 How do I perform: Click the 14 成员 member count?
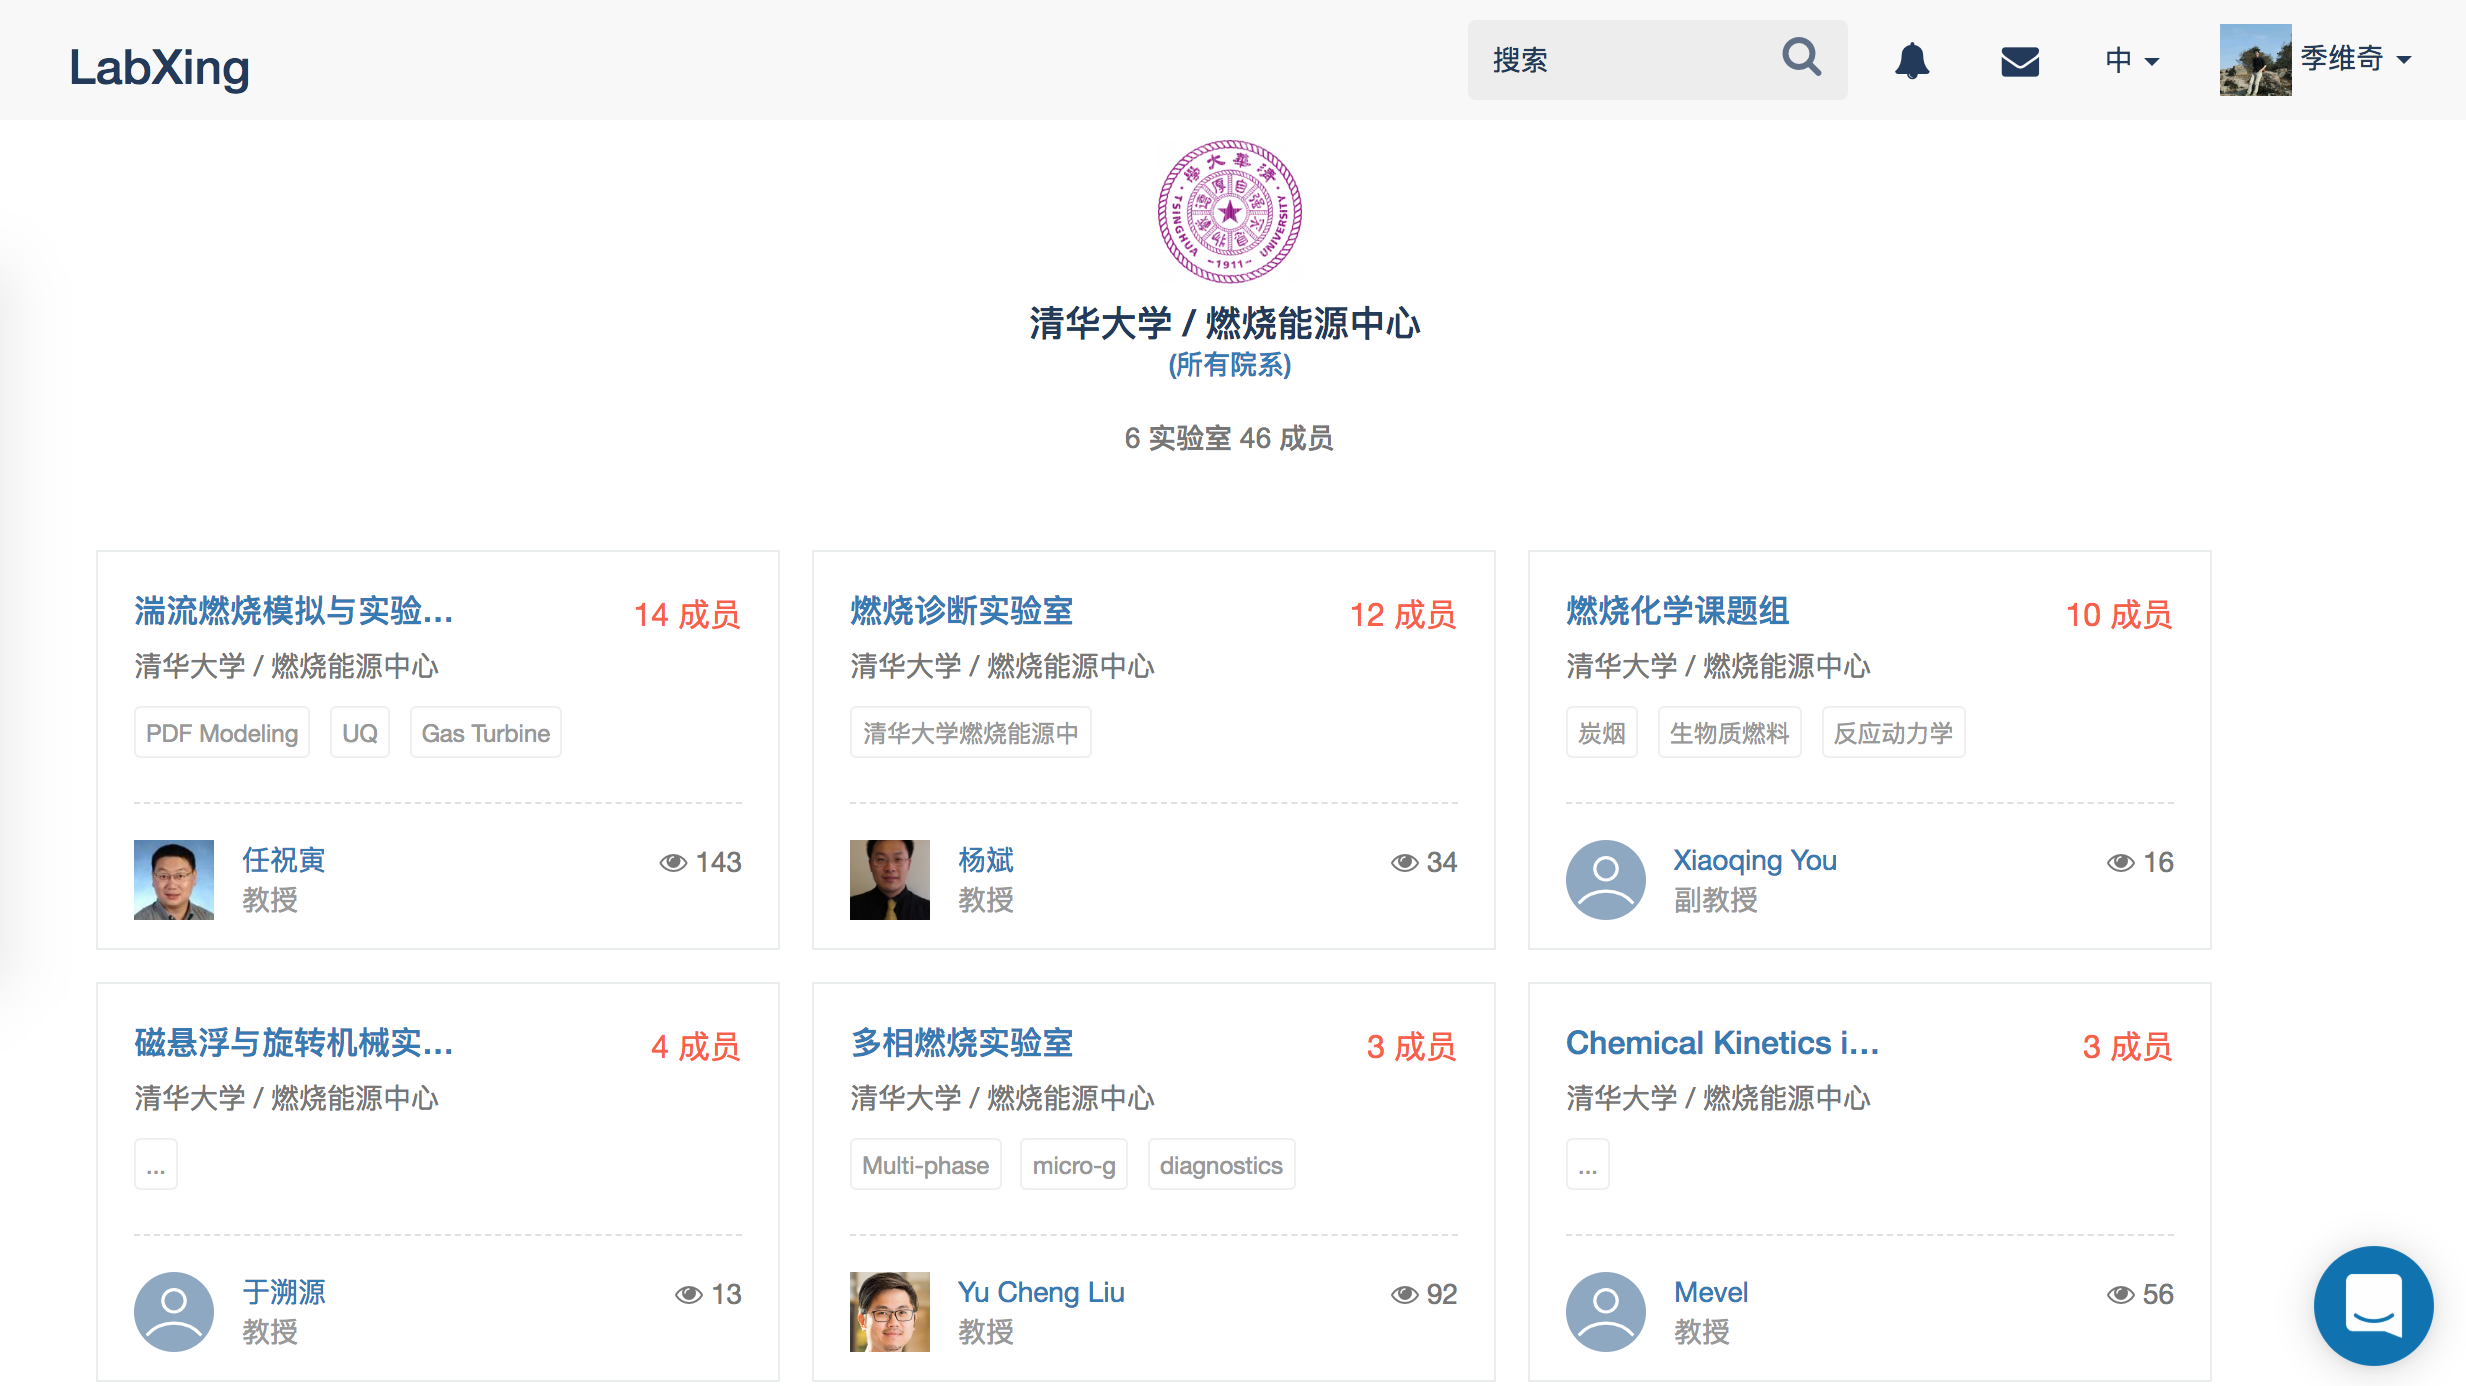coord(687,614)
